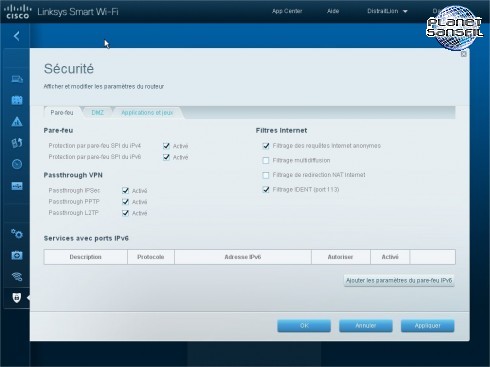Open the speed test clock icon
The width and height of the screenshot is (490, 367).
click(17, 164)
